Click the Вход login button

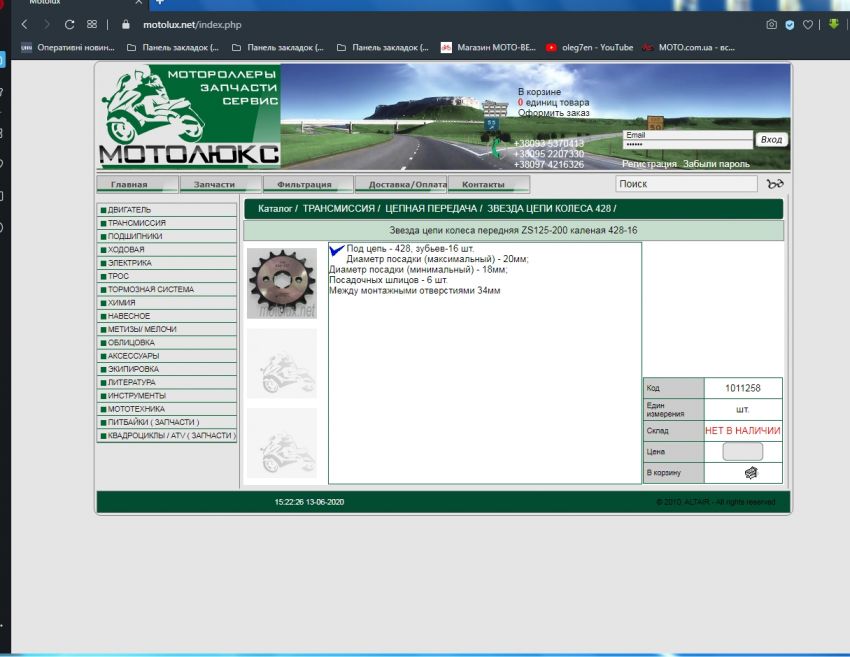771,140
